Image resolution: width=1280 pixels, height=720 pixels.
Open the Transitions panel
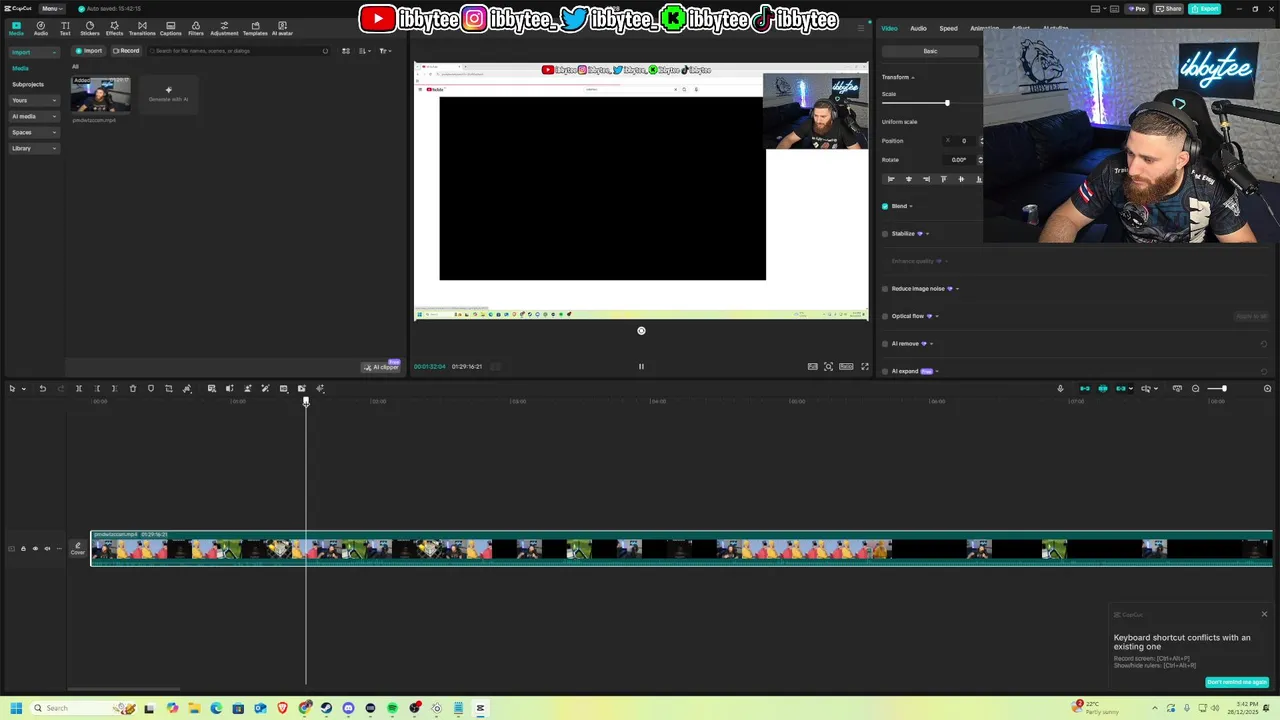point(142,28)
